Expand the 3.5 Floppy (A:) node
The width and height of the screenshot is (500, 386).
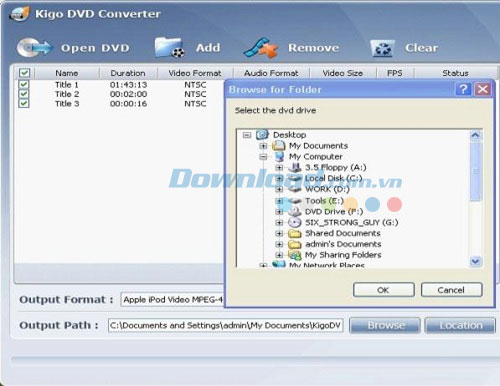click(279, 167)
